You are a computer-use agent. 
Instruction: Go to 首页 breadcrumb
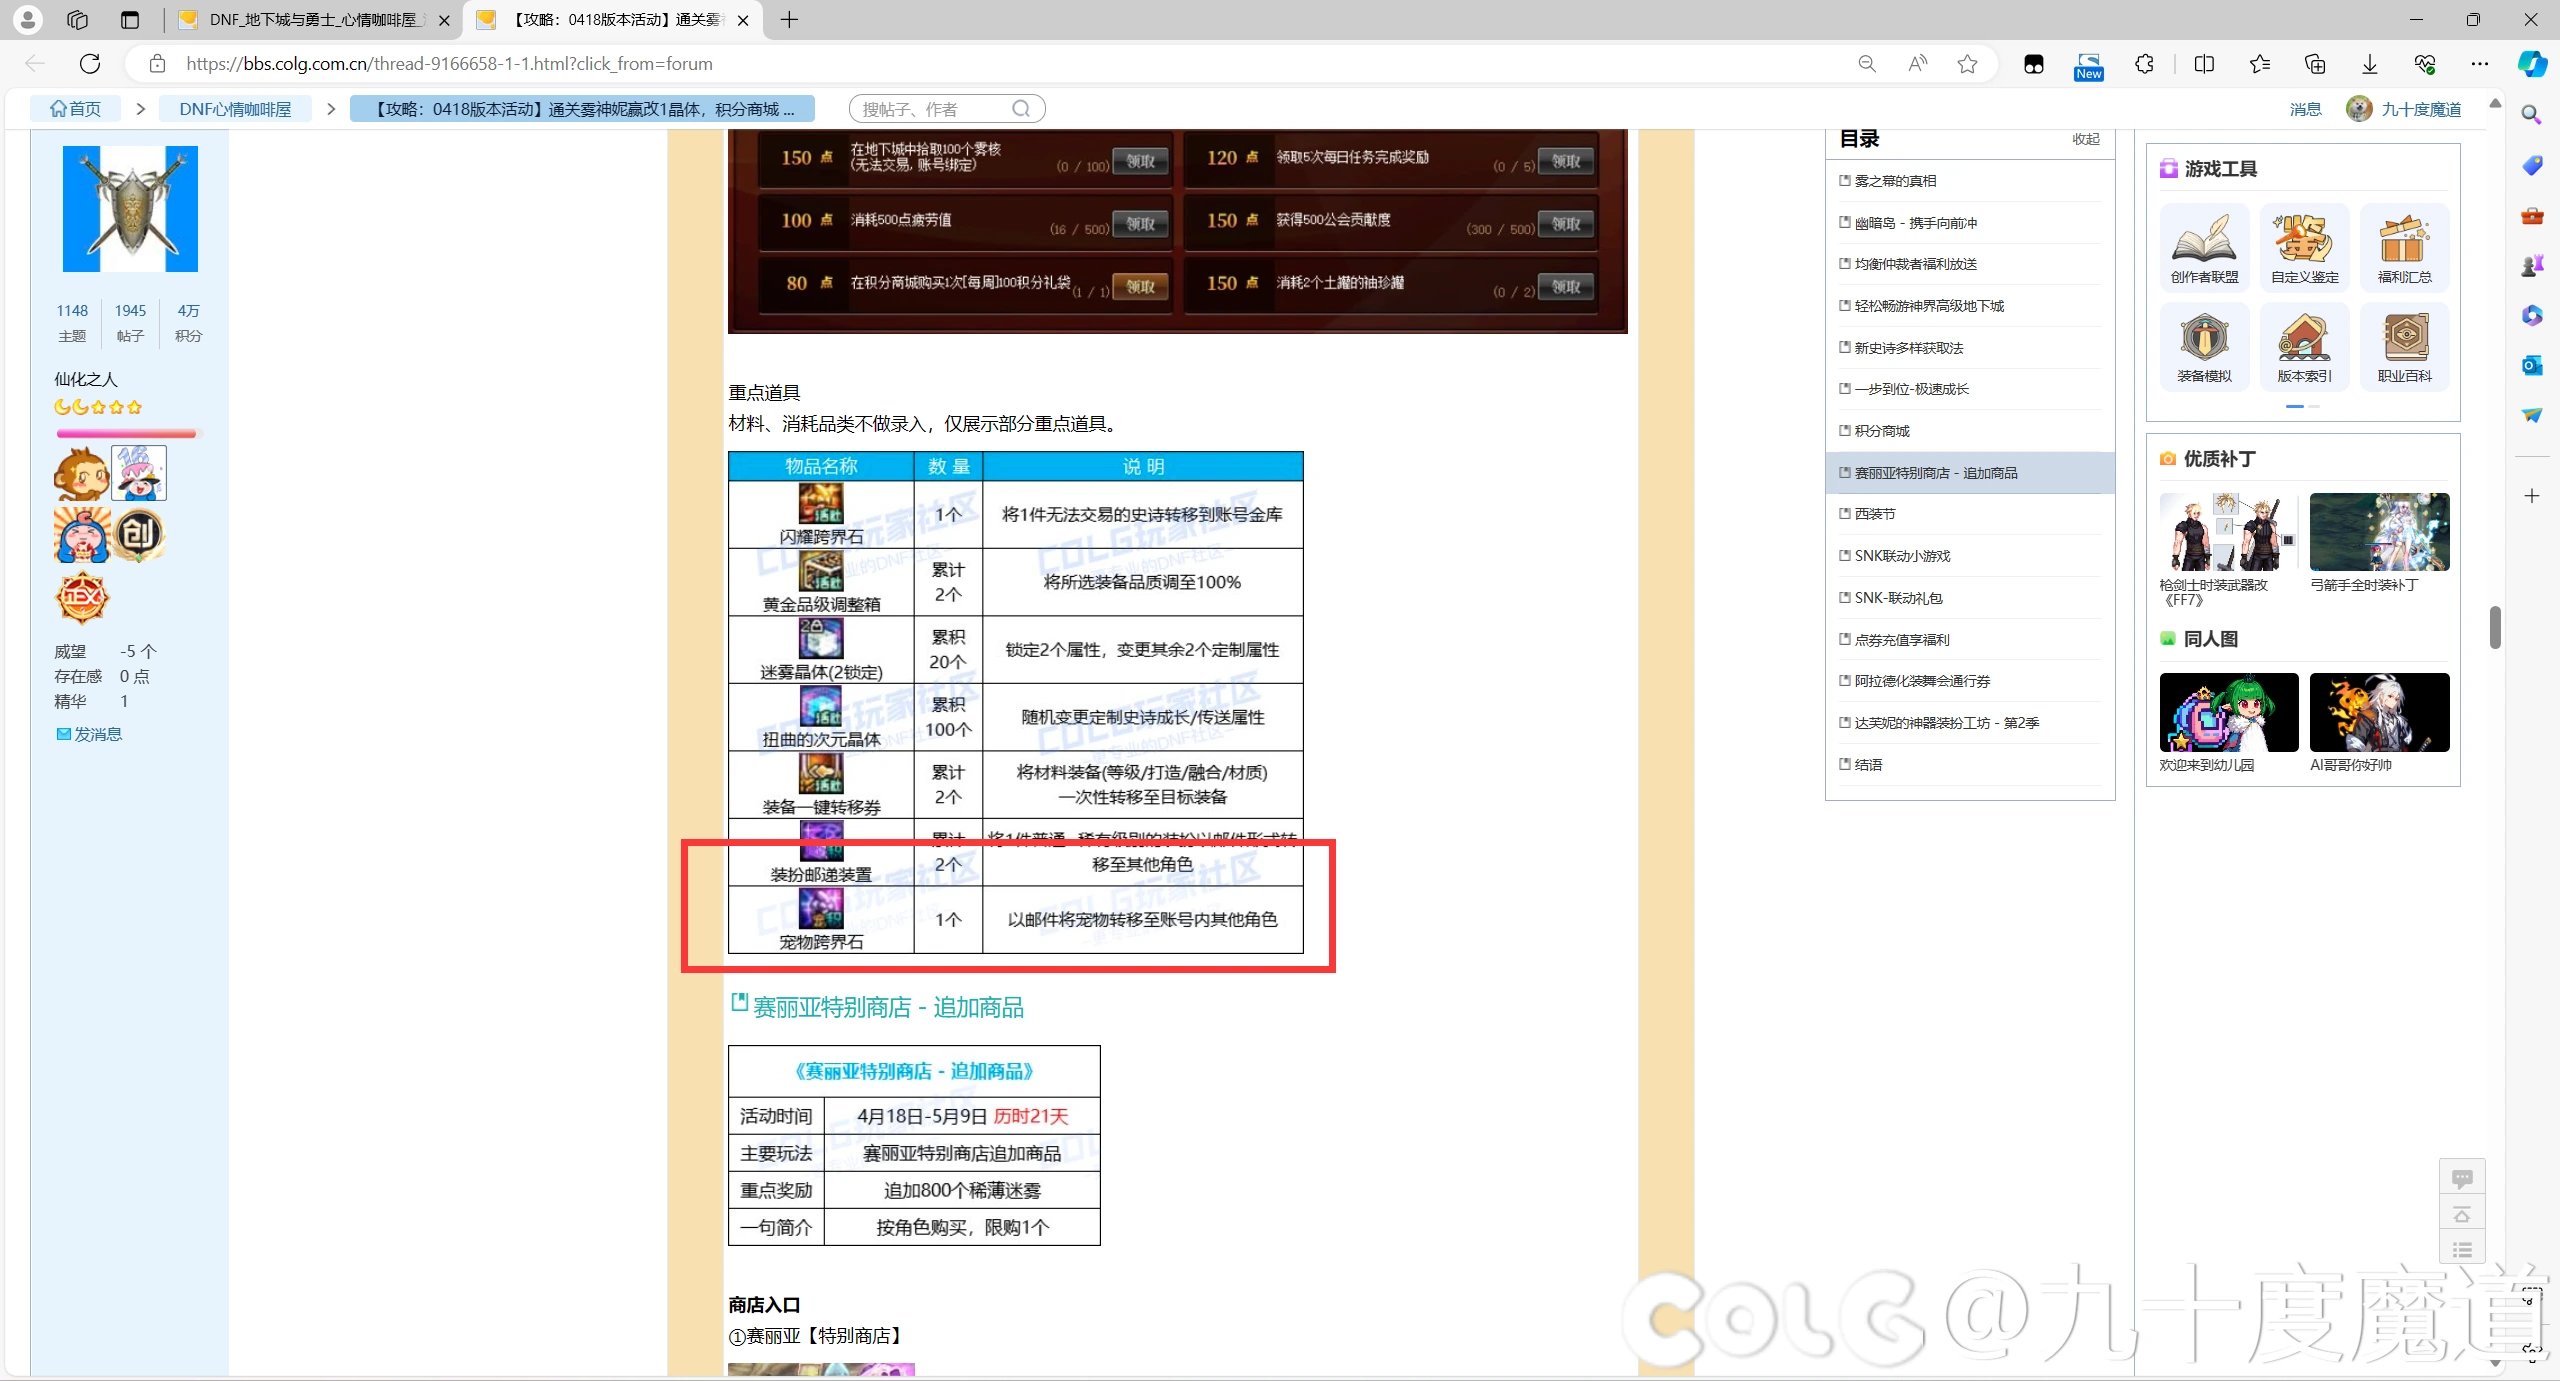(x=76, y=109)
